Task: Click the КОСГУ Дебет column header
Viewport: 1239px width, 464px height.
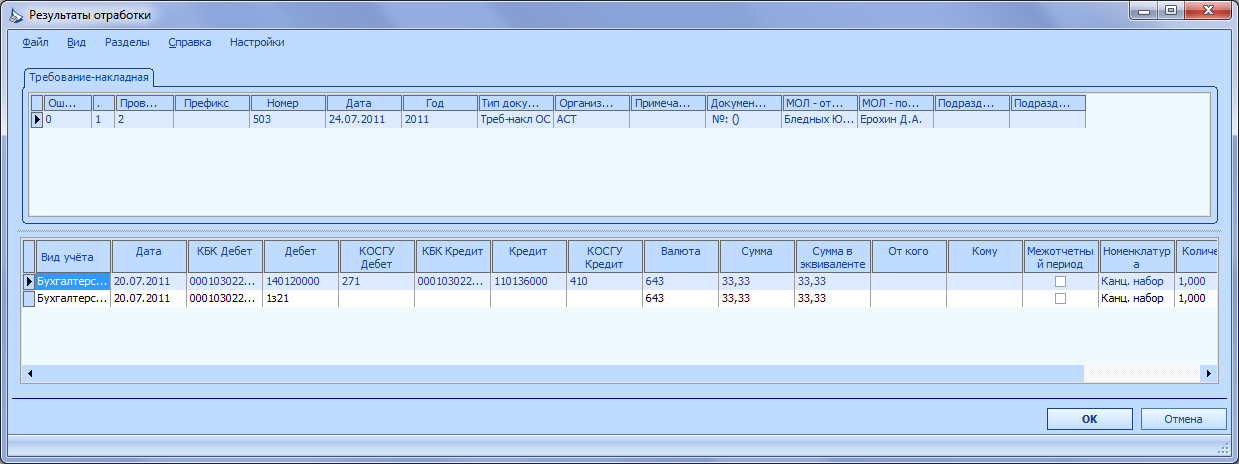Action: [x=377, y=257]
